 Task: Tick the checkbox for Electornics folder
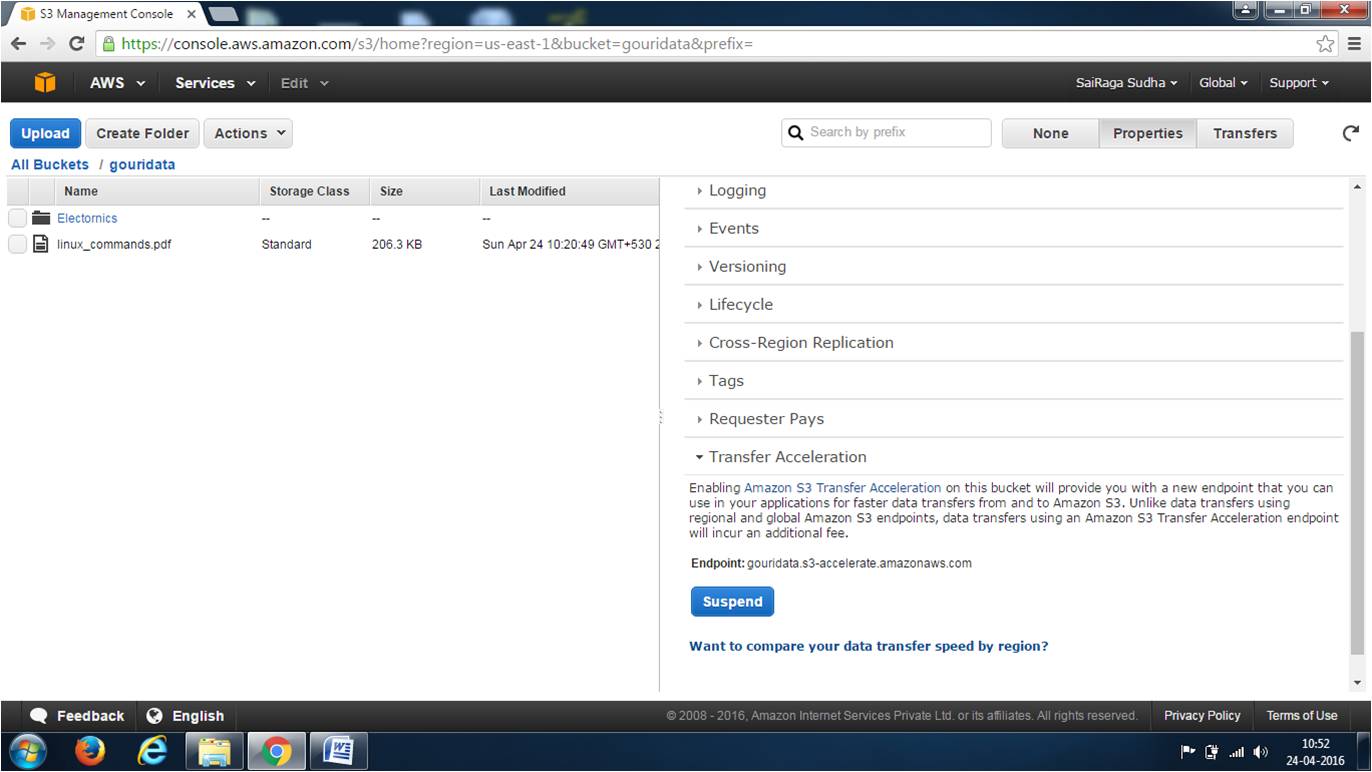(x=17, y=218)
